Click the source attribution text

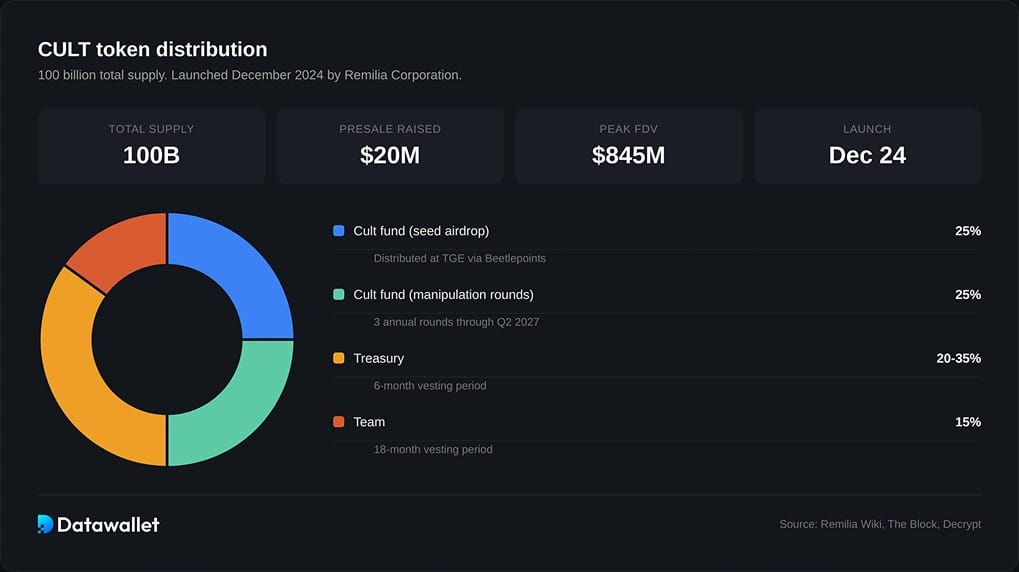[x=880, y=524]
